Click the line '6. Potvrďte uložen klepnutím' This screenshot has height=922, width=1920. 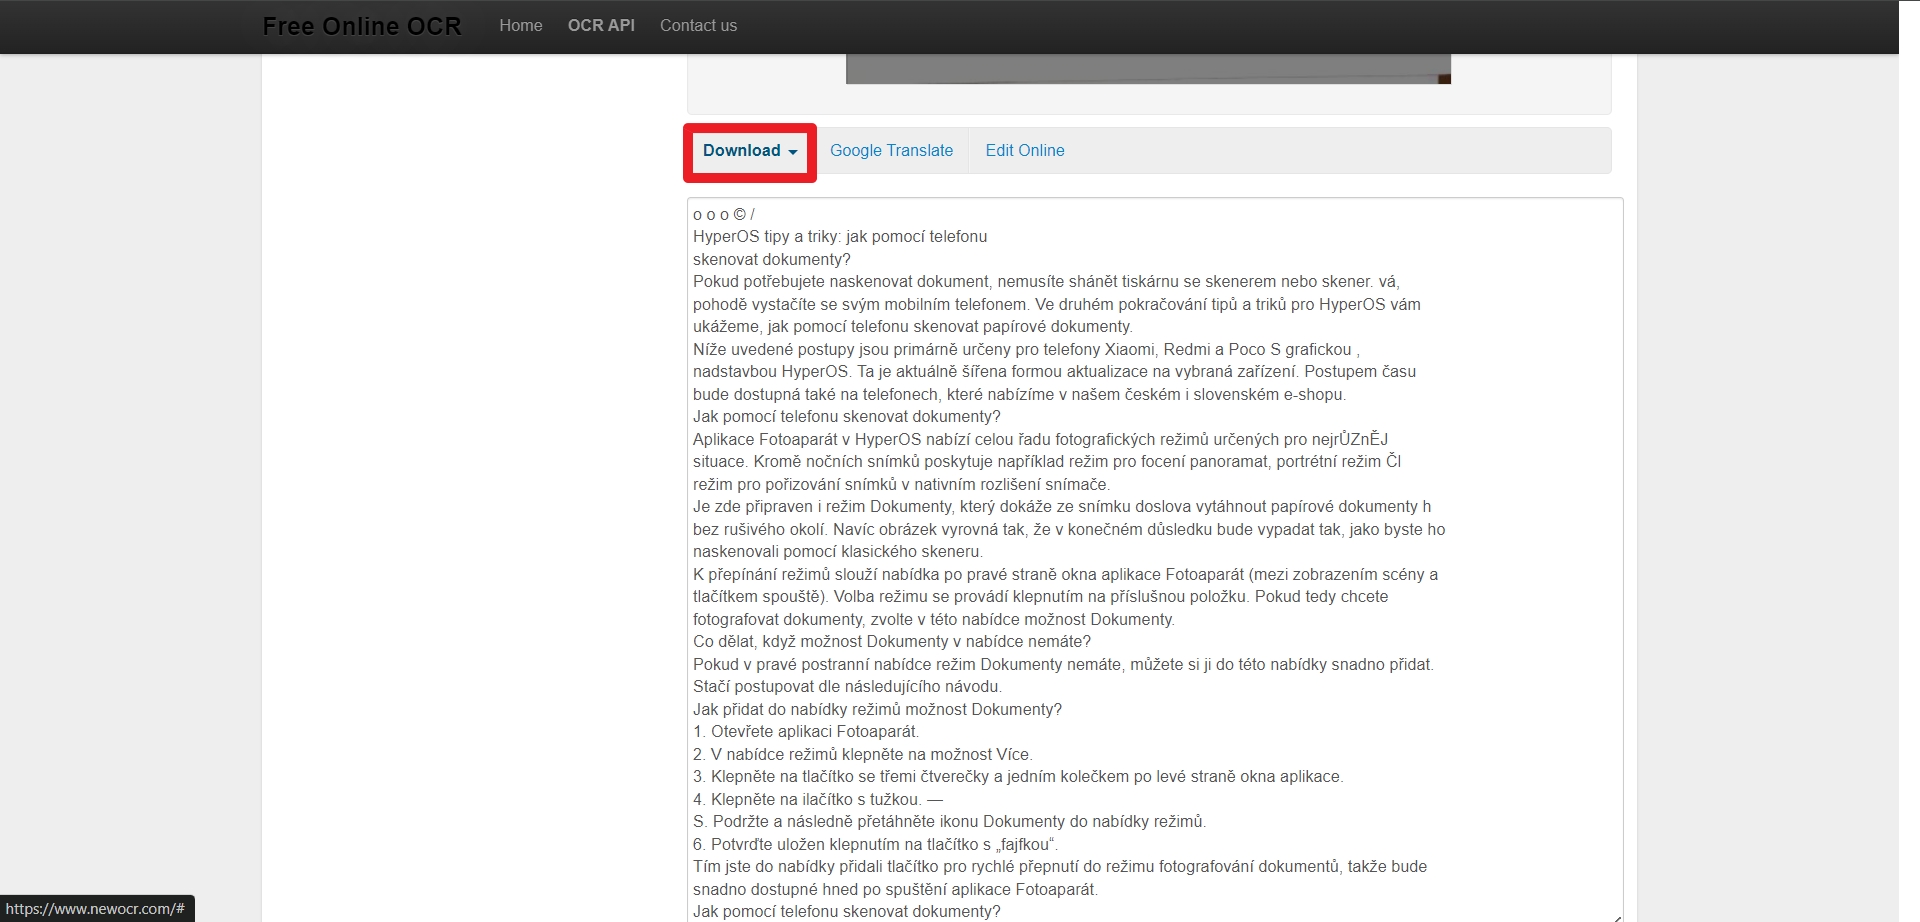pyautogui.click(x=875, y=845)
